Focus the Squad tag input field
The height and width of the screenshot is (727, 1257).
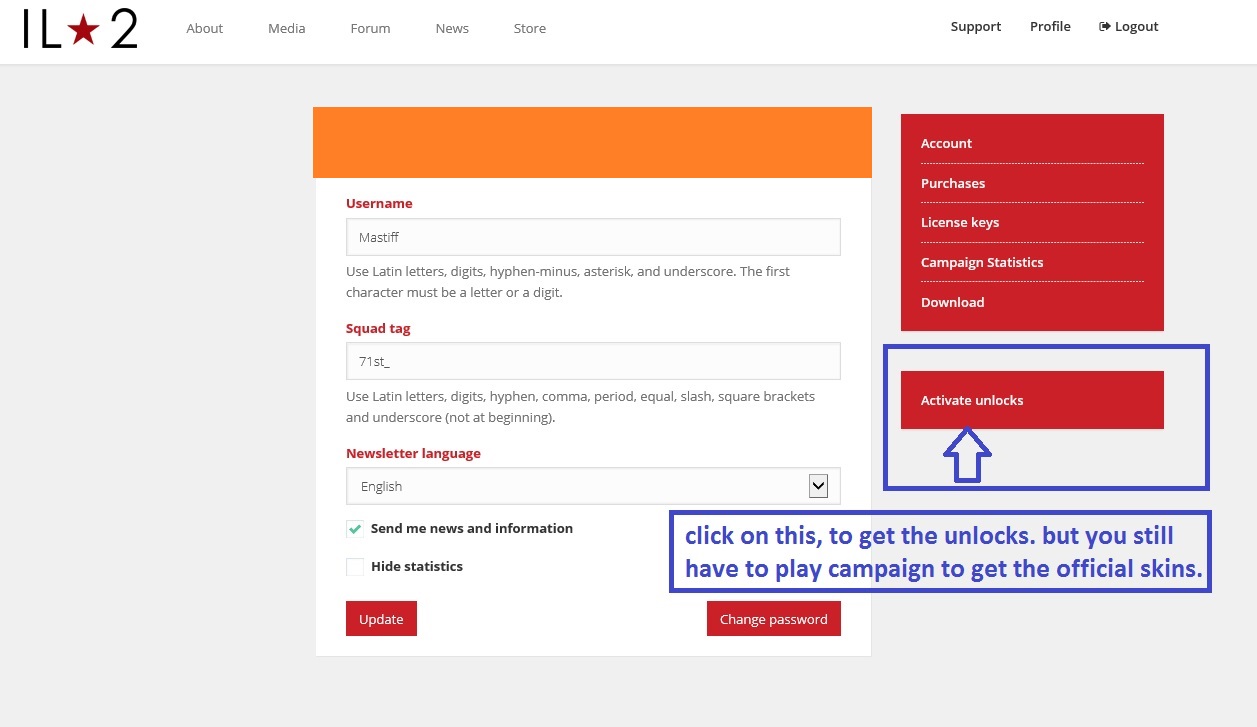coord(593,361)
